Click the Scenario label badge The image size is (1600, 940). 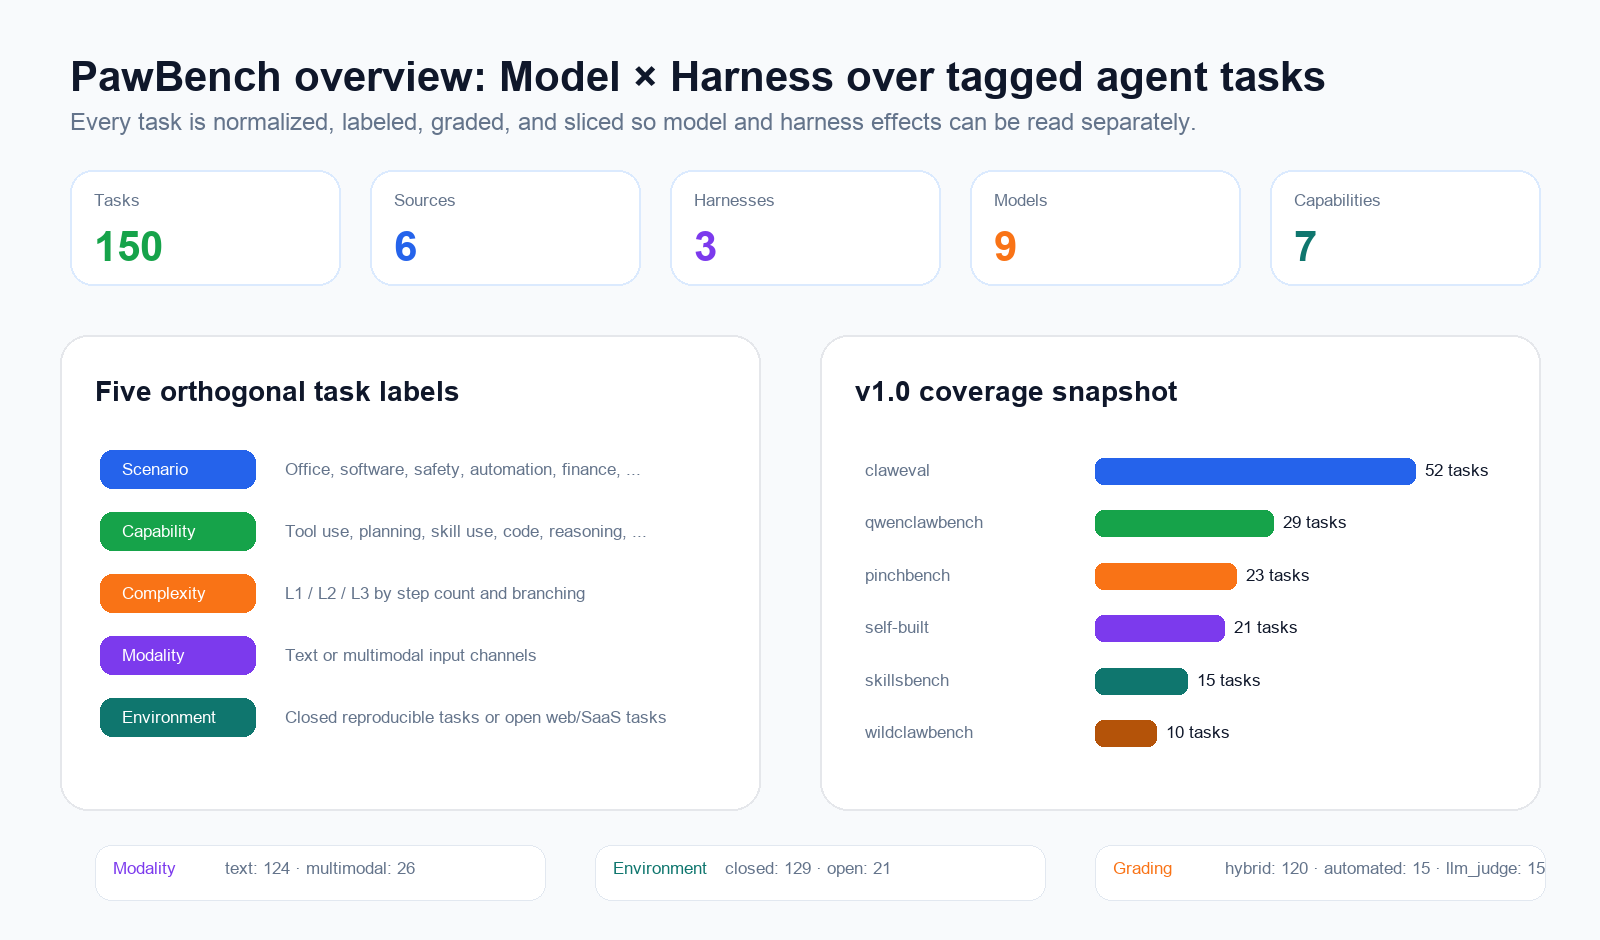click(178, 469)
